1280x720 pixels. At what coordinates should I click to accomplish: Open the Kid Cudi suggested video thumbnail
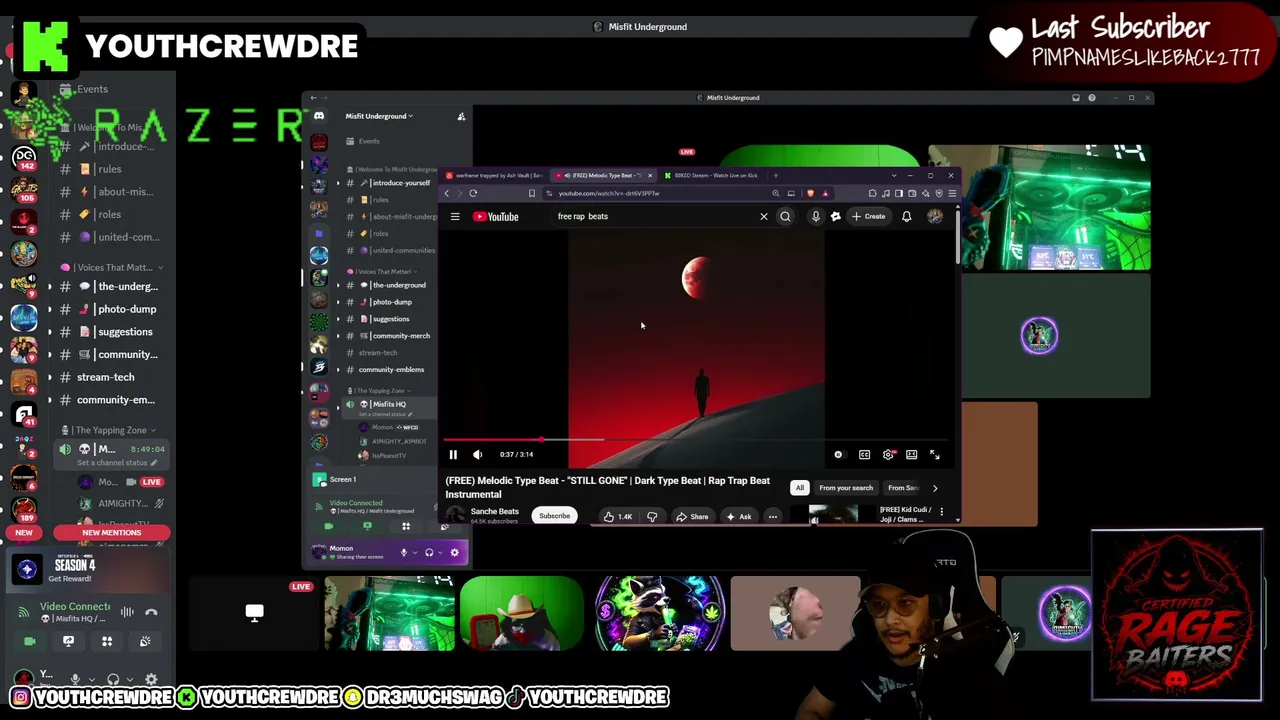[x=833, y=516]
